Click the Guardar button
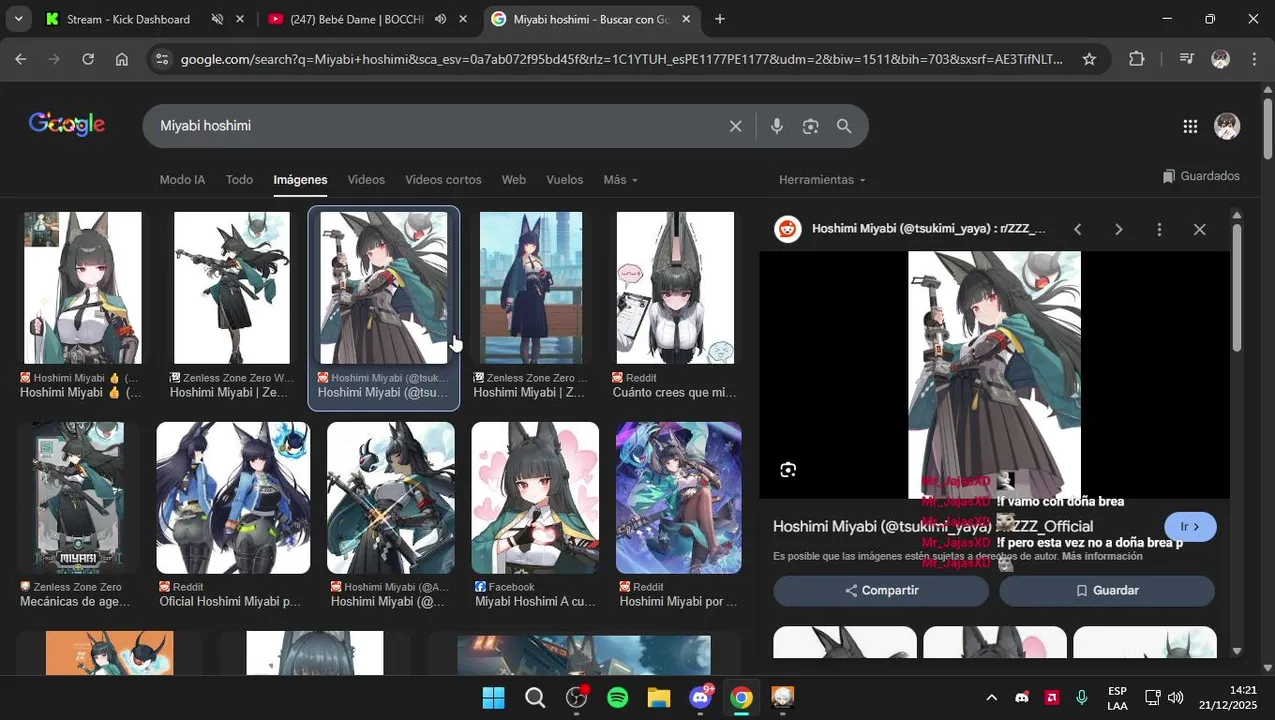Screen dimensions: 1275x720 pos(1107,591)
